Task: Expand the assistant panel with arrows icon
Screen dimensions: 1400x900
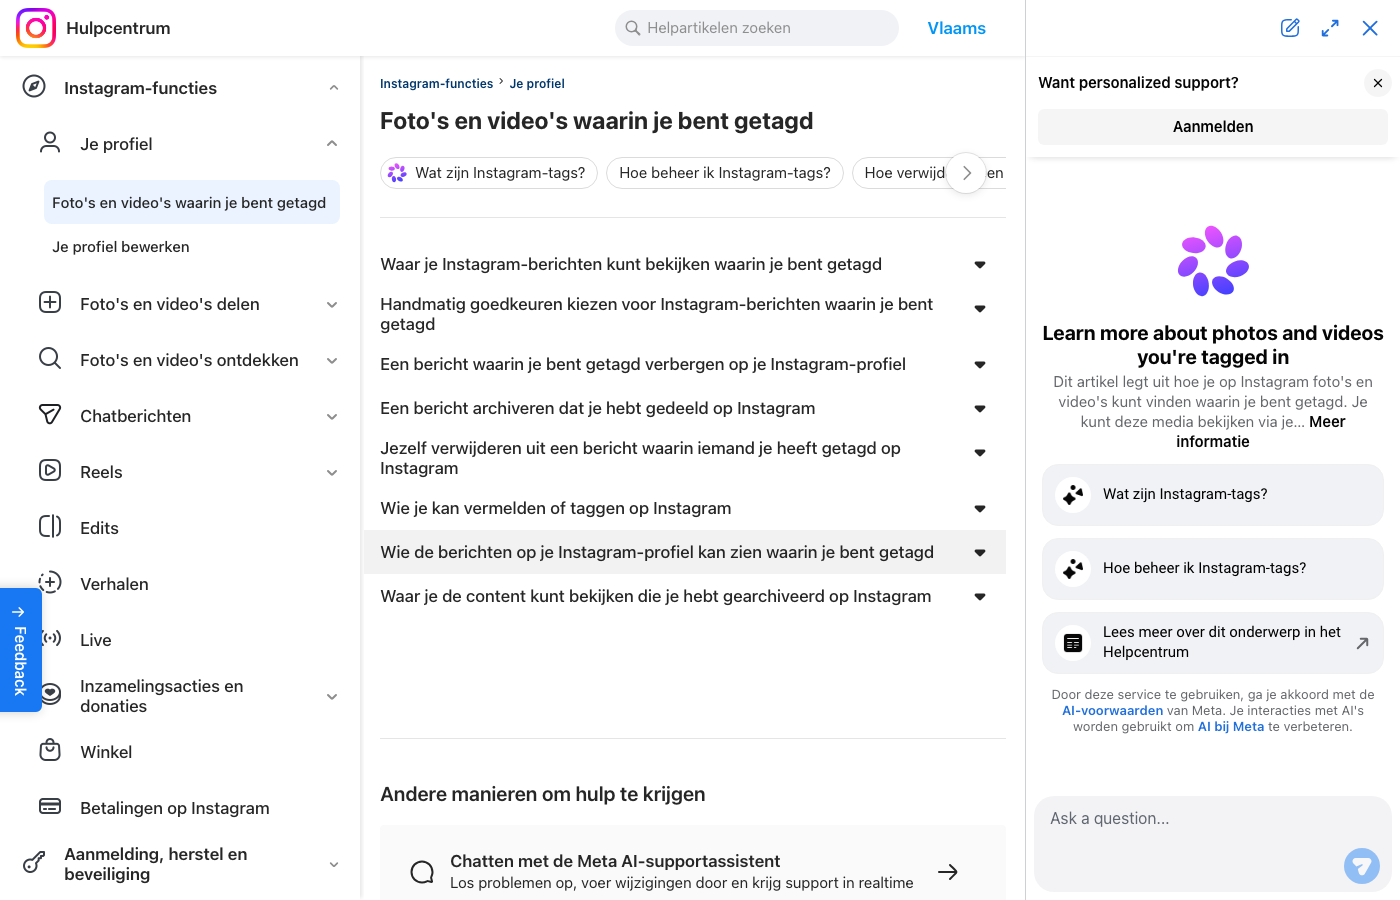Action: pyautogui.click(x=1330, y=28)
